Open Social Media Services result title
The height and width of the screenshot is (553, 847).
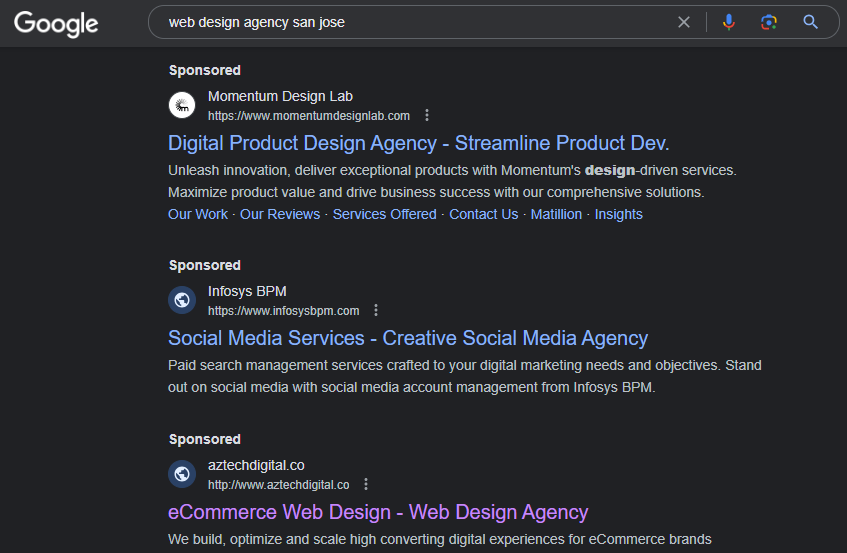[x=408, y=338]
